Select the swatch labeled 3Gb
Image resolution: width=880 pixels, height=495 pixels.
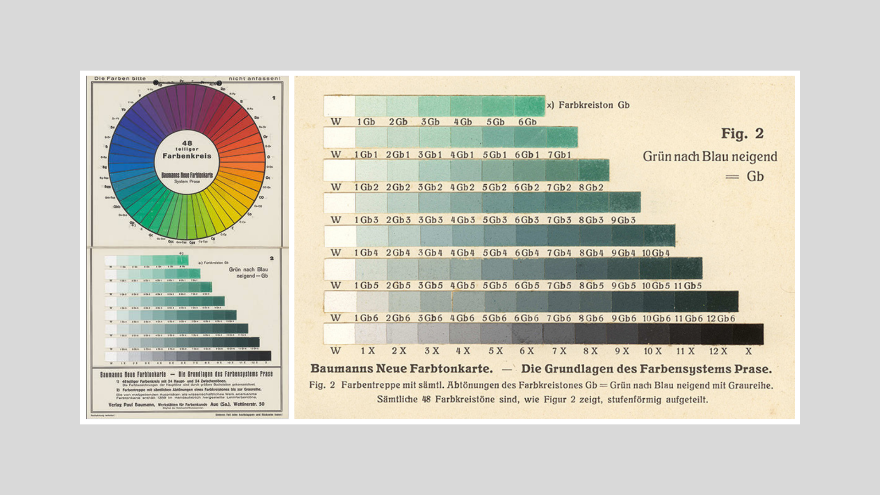433,106
